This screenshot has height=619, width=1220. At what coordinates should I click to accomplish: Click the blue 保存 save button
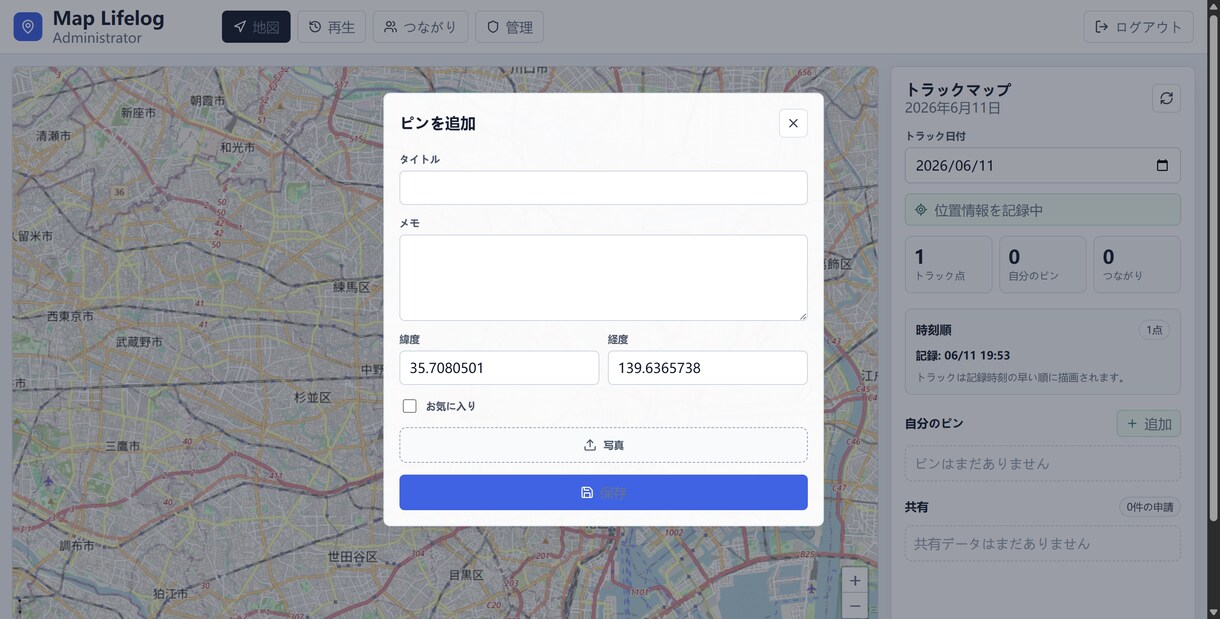click(603, 493)
